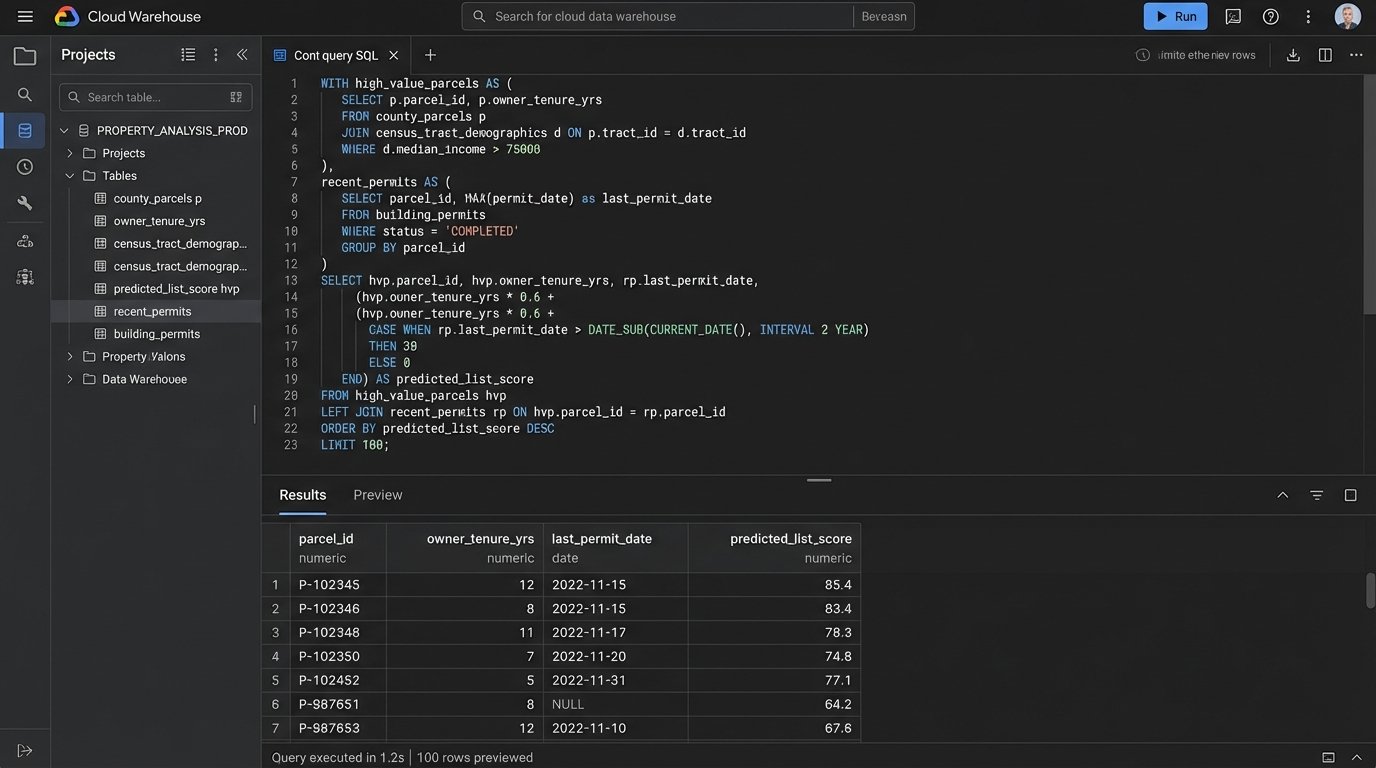Collapse the results panel with up chevron
1376x768 pixels.
coord(1283,495)
